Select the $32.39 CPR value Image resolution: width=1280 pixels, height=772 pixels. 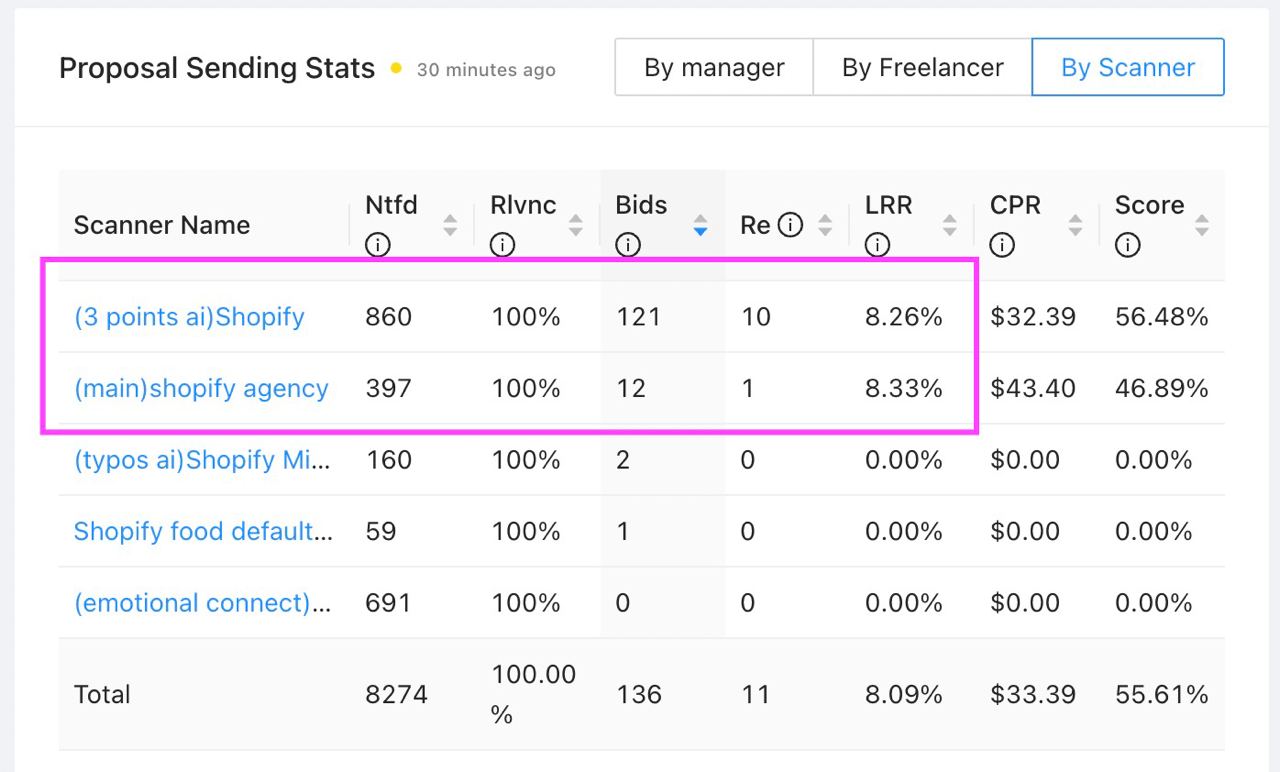[x=1033, y=317]
